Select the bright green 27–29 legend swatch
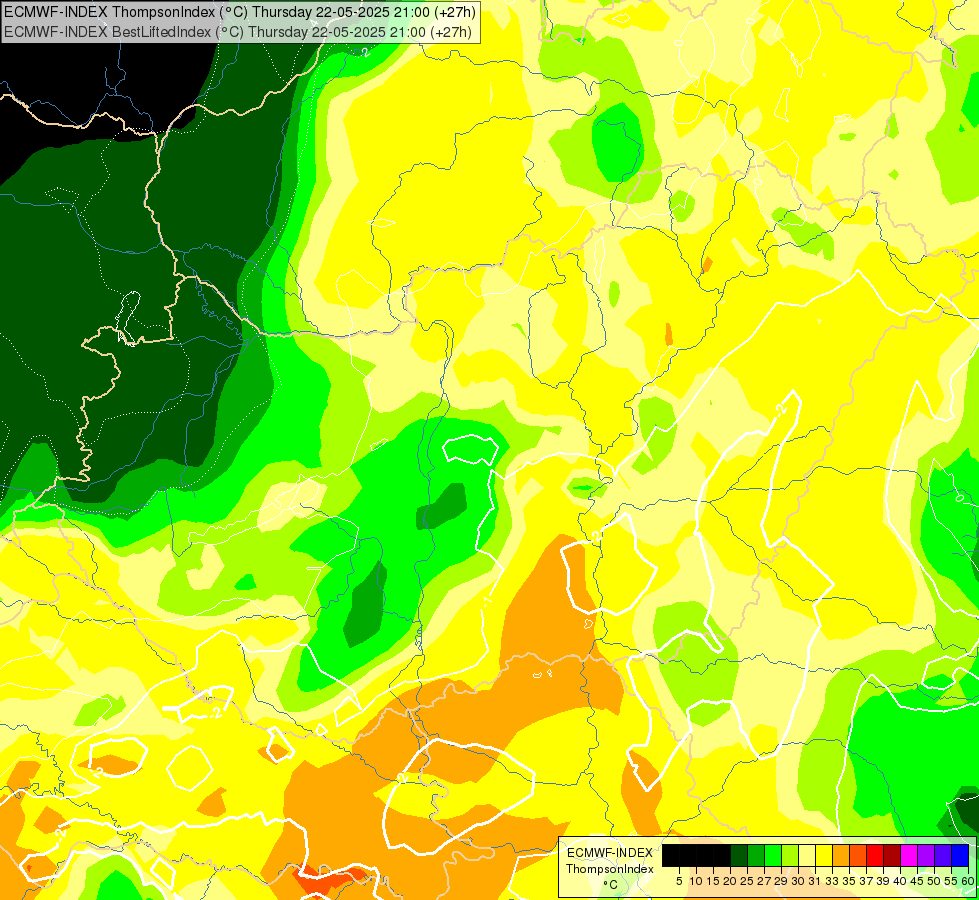The height and width of the screenshot is (900, 979). tap(773, 856)
